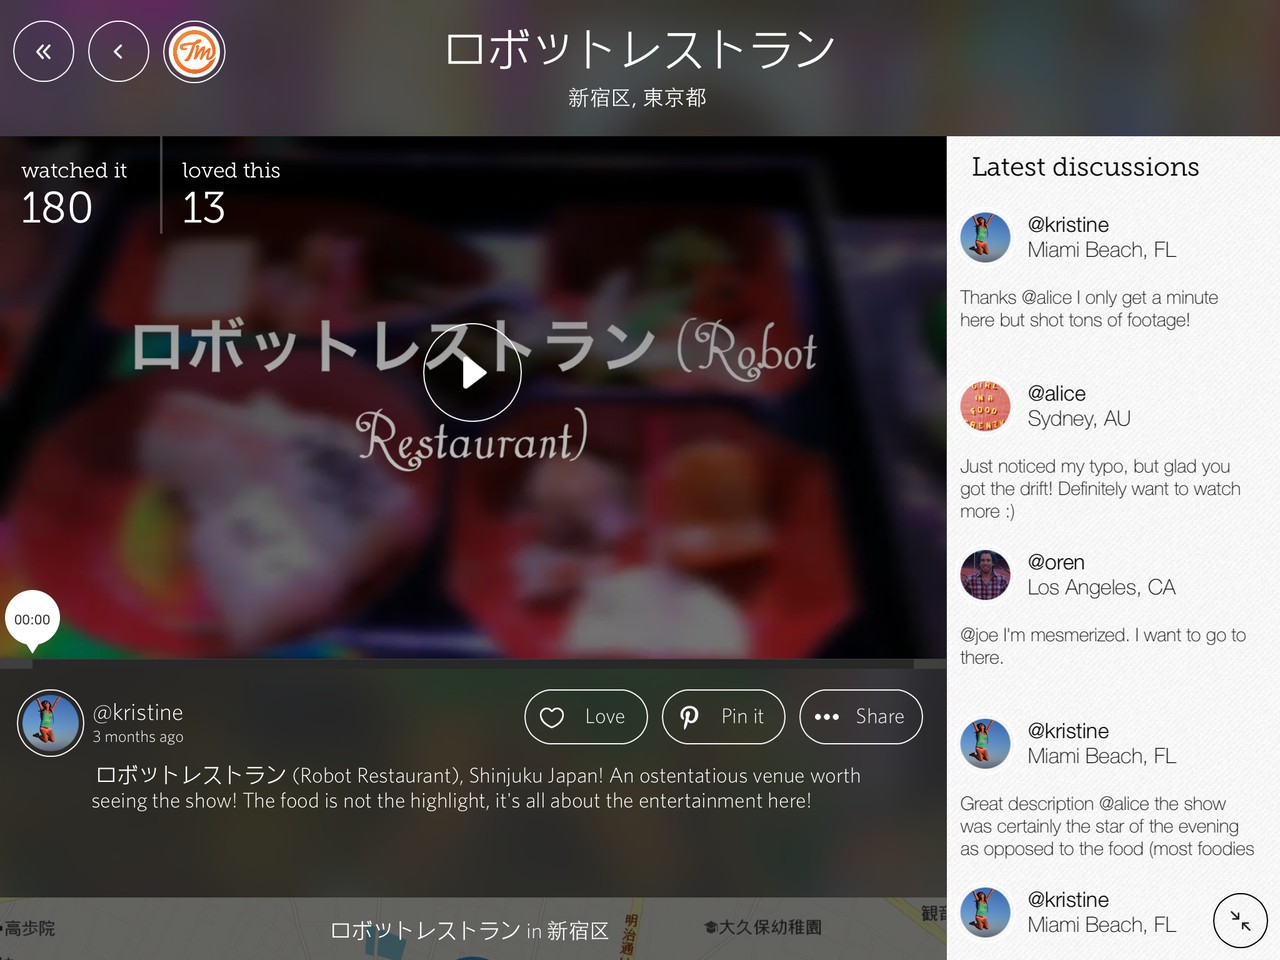Screen dimensions: 1280x960
Task: Click the page title ロボットレストラン at top
Action: [x=640, y=49]
